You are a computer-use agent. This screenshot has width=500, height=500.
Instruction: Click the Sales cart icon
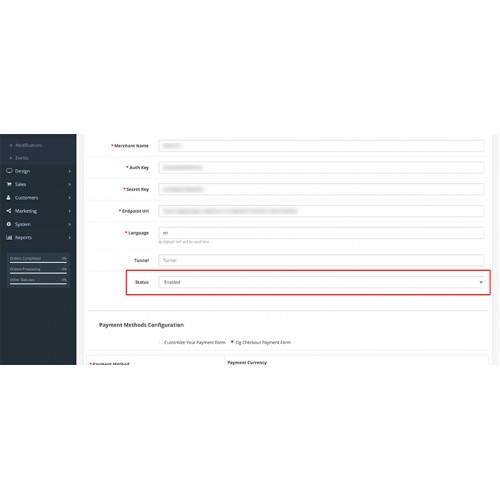9,184
